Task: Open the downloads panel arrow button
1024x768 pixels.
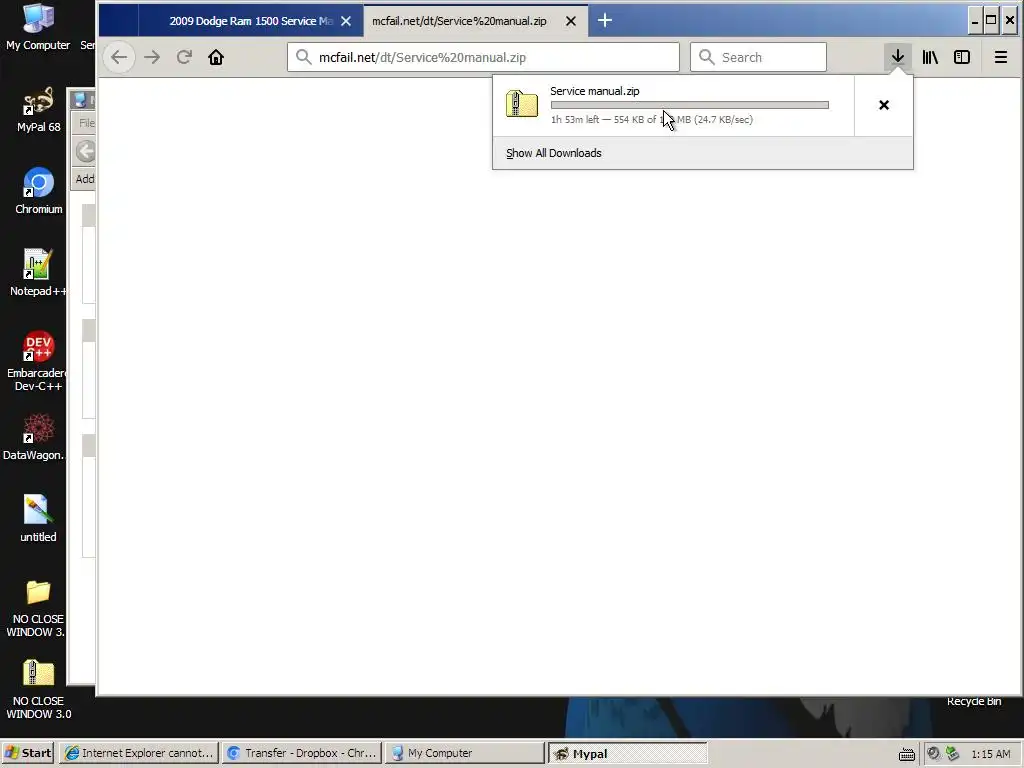Action: point(898,57)
